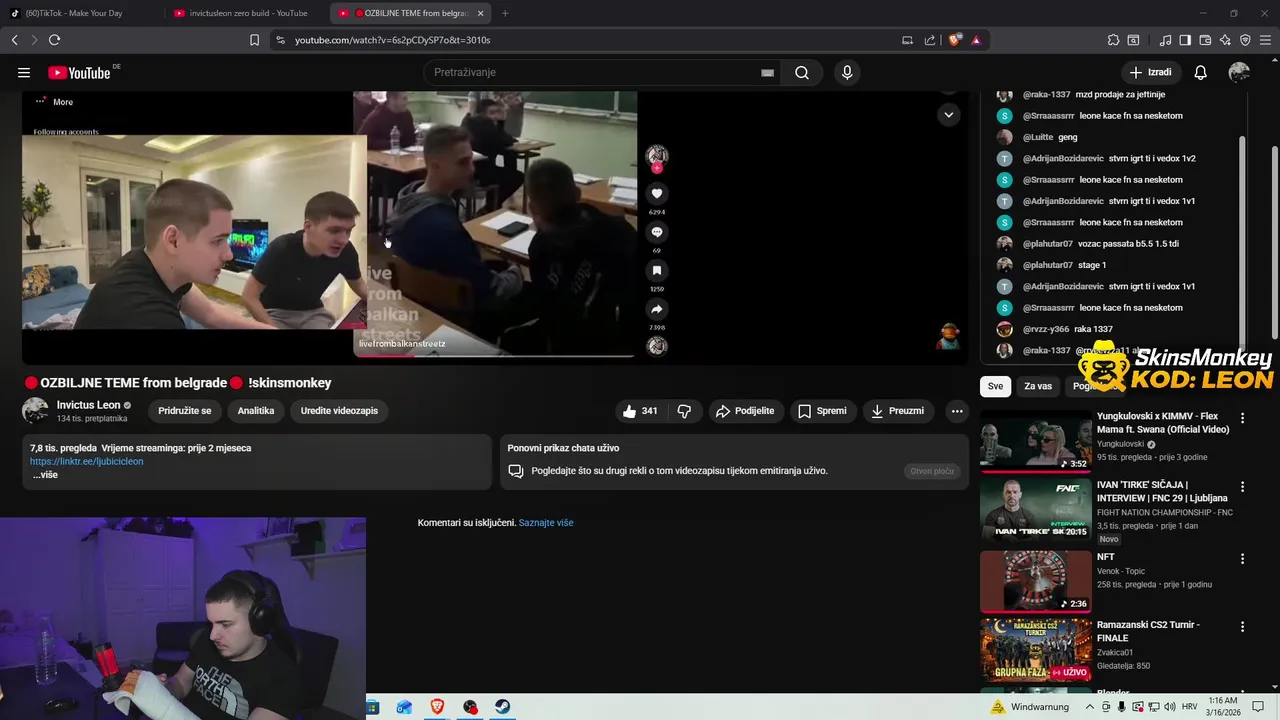Save video with Spremi
Image resolution: width=1280 pixels, height=720 pixels.
coord(822,411)
